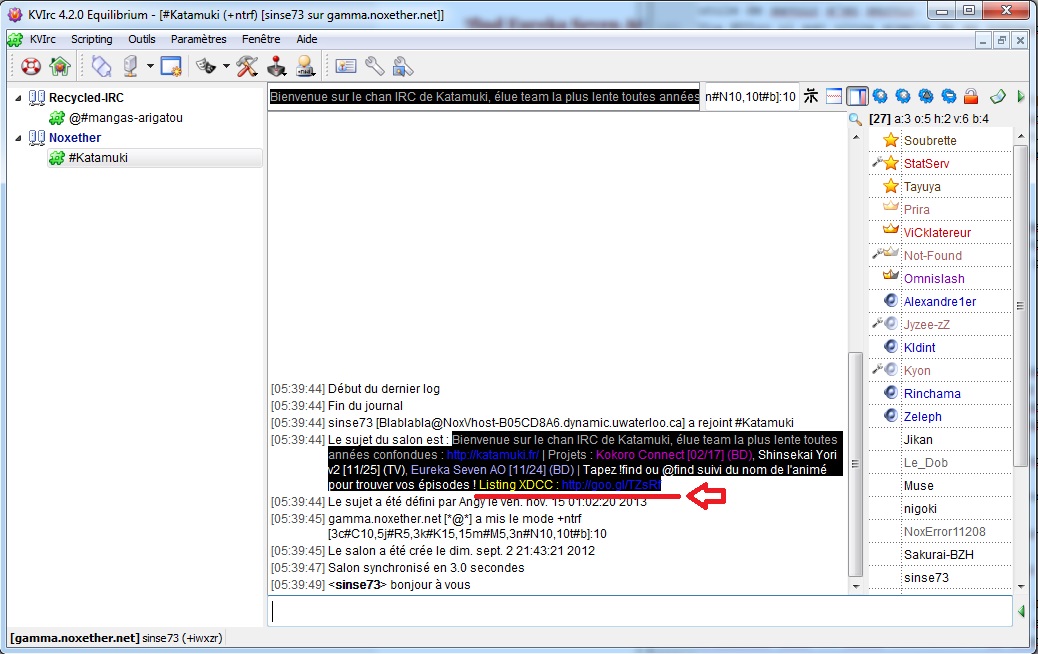Viewport: 1038px width, 654px height.
Task: Click the second blue gear exception editor
Action: click(x=903, y=97)
